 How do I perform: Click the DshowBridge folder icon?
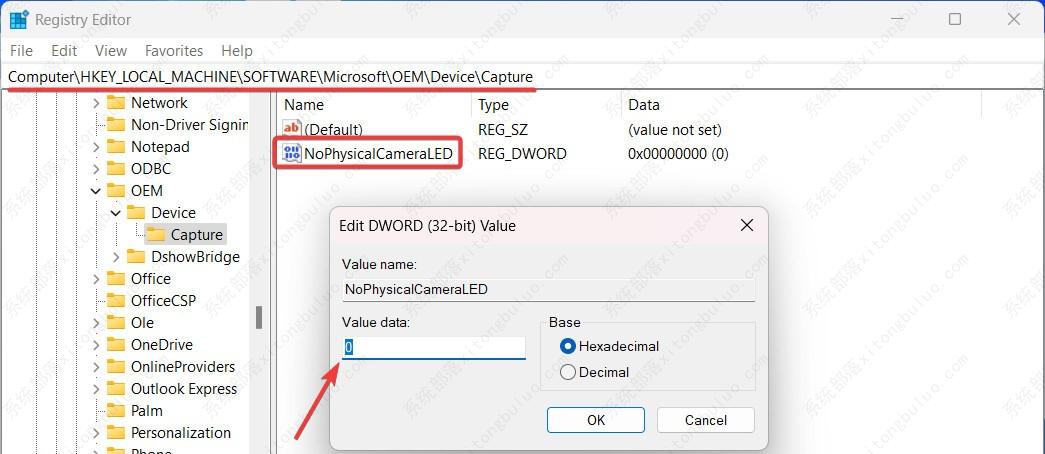[x=136, y=256]
